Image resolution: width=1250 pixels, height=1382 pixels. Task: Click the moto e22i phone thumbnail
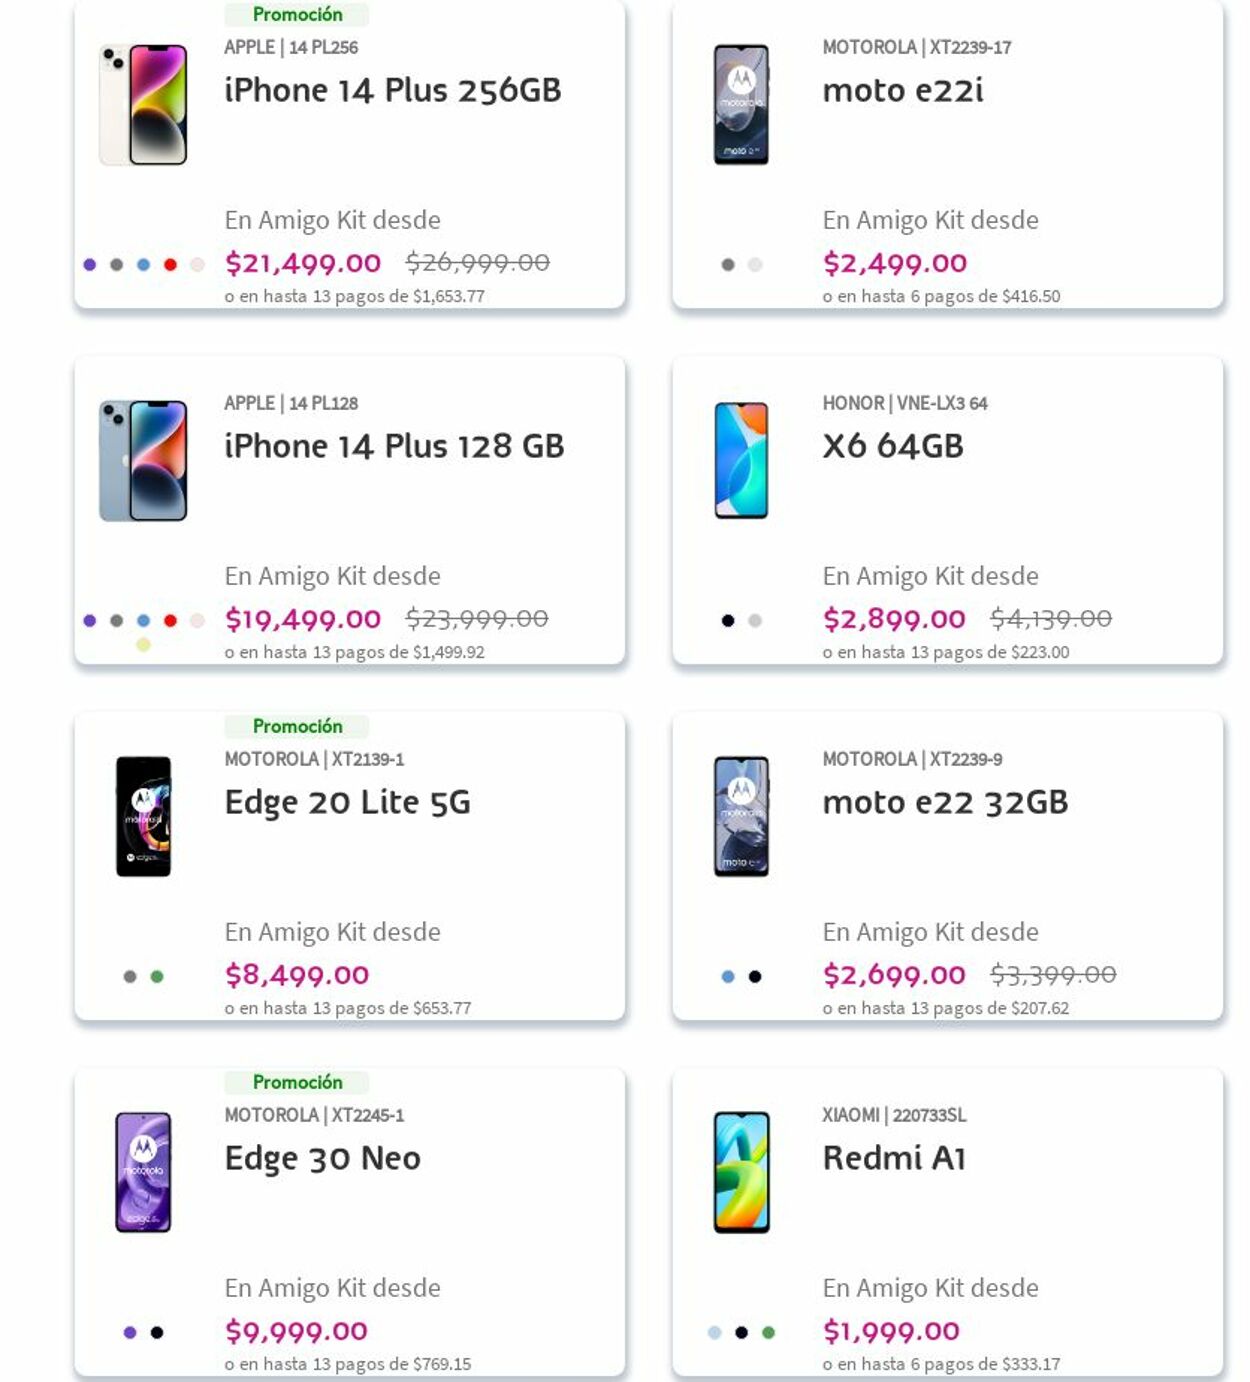[x=741, y=105]
